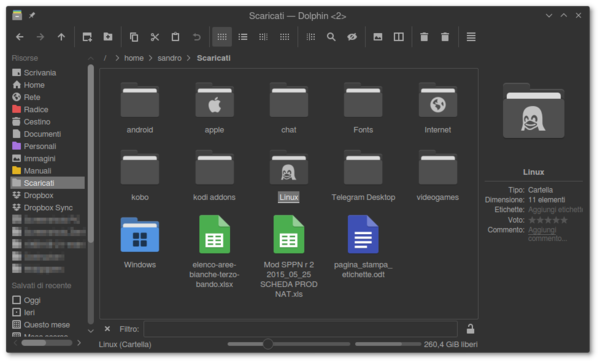Viewport: 600px width, 363px height.
Task: Click the 'sandro' breadcrumb segment
Action: click(170, 58)
